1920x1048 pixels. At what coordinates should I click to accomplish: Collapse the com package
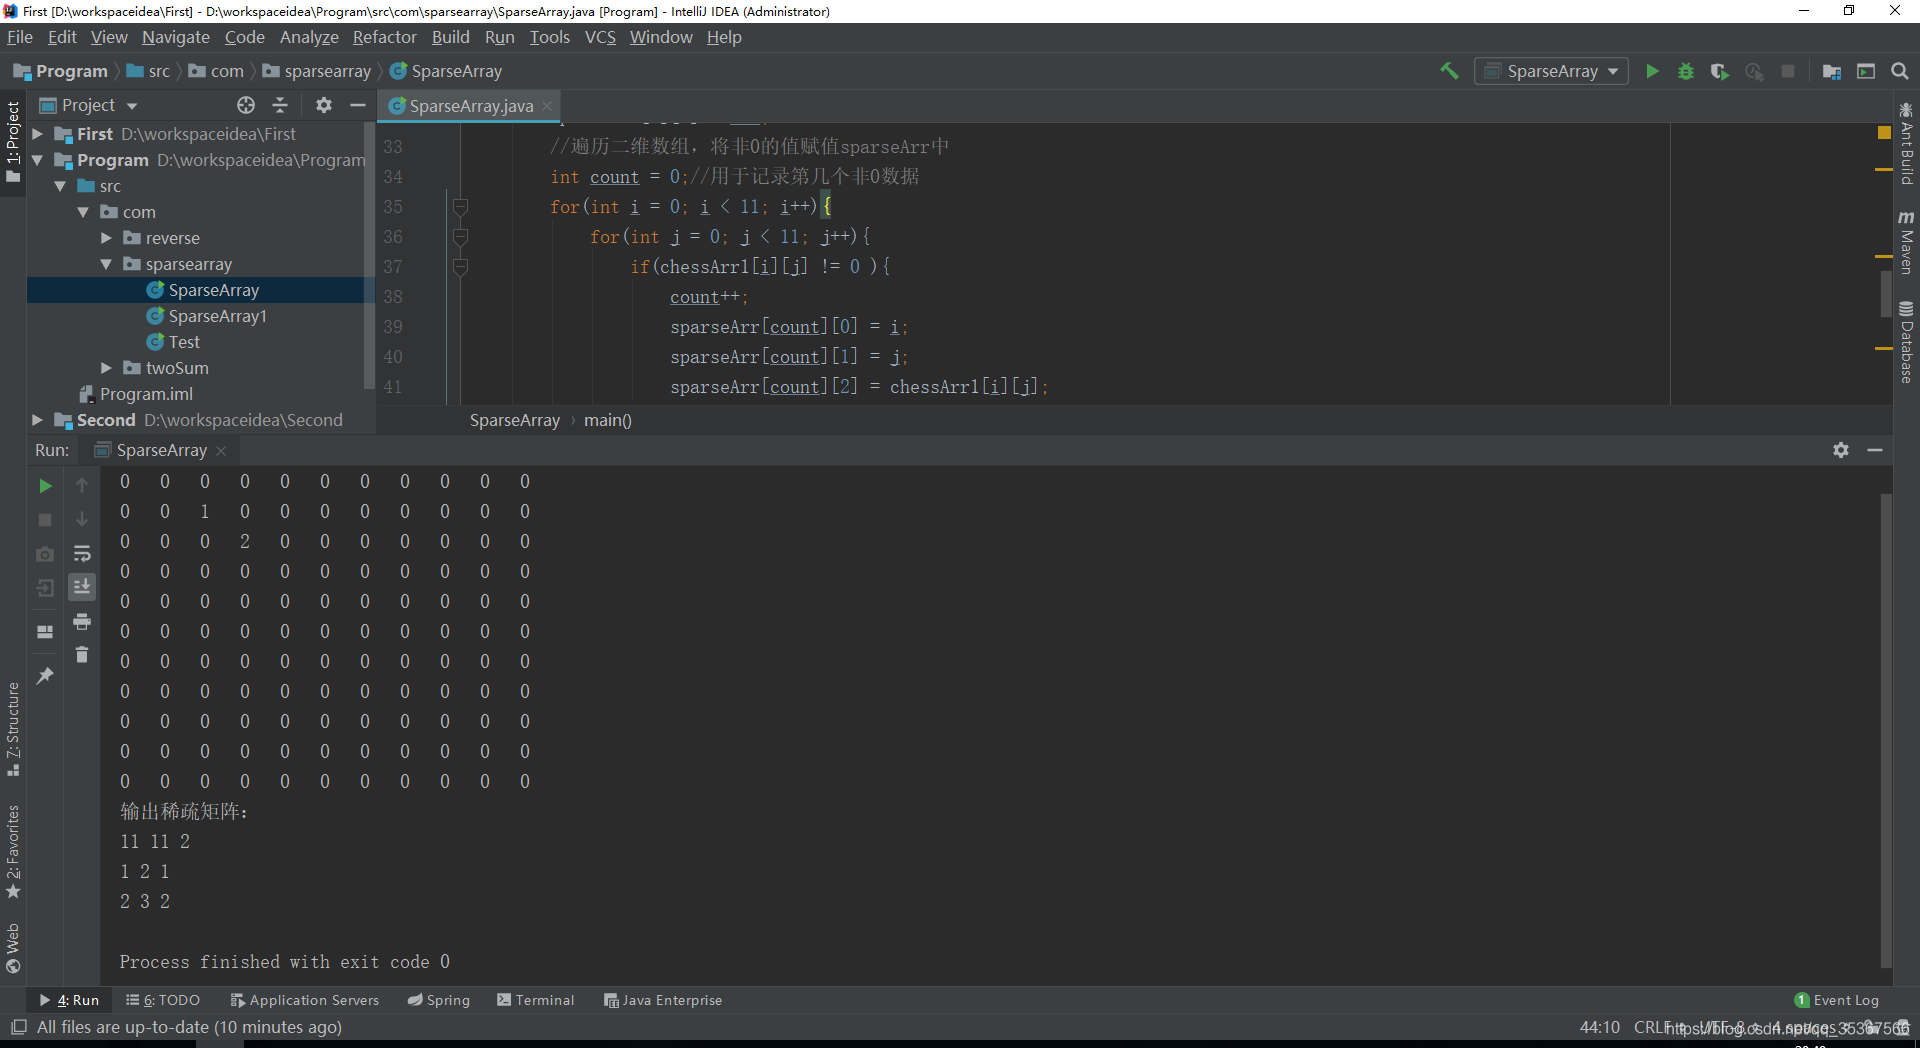pos(83,212)
